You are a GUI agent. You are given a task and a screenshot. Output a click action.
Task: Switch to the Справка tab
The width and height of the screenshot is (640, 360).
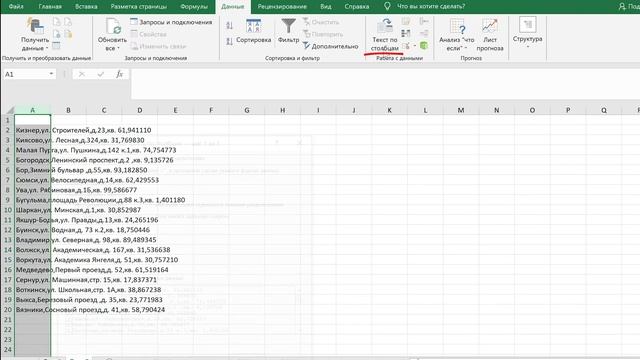coord(357,7)
